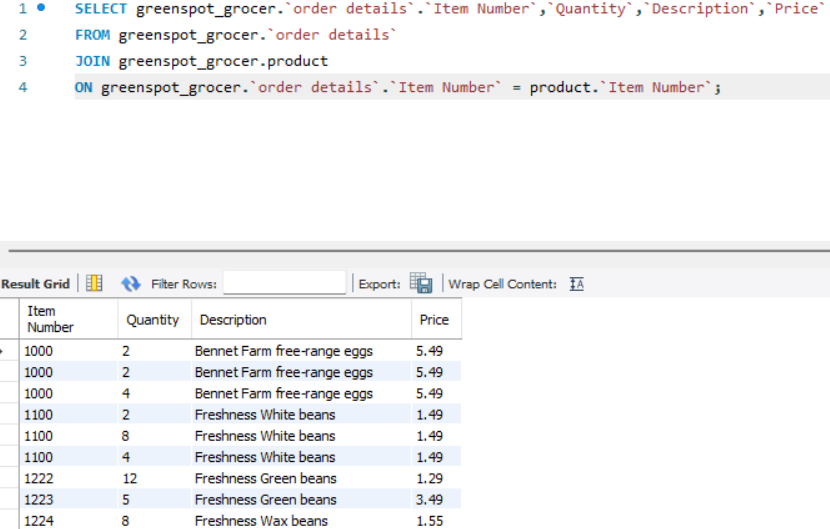Click the Quantity cell showing 5
The image size is (830, 529).
[154, 499]
